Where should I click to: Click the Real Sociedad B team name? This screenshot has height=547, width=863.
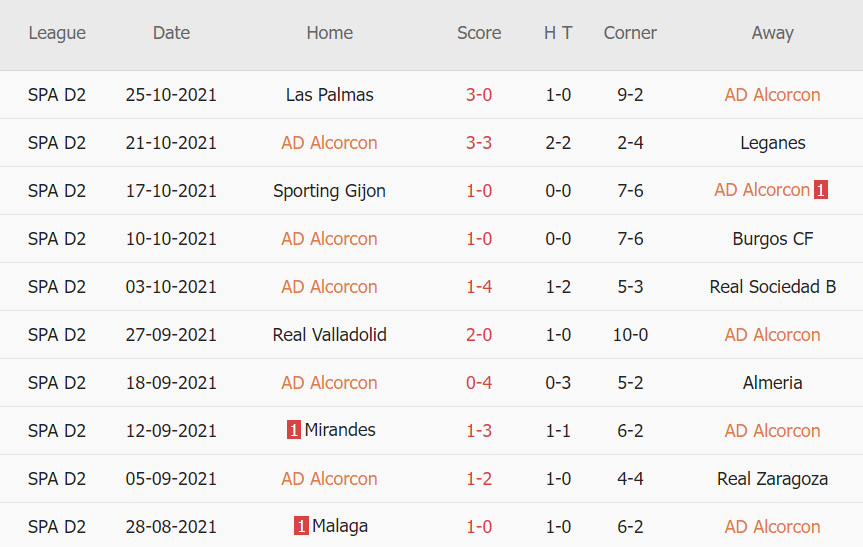(772, 287)
